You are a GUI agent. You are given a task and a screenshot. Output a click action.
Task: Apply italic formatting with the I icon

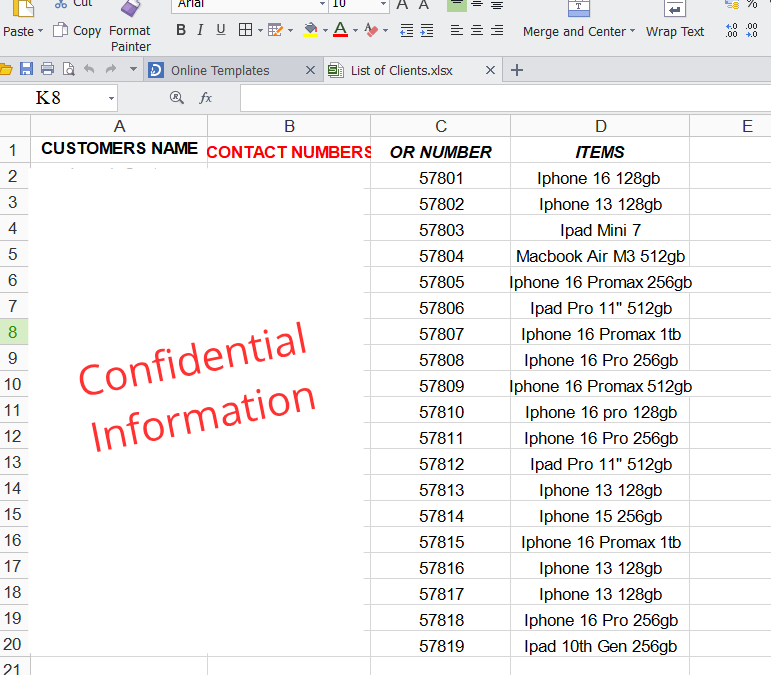tap(200, 30)
